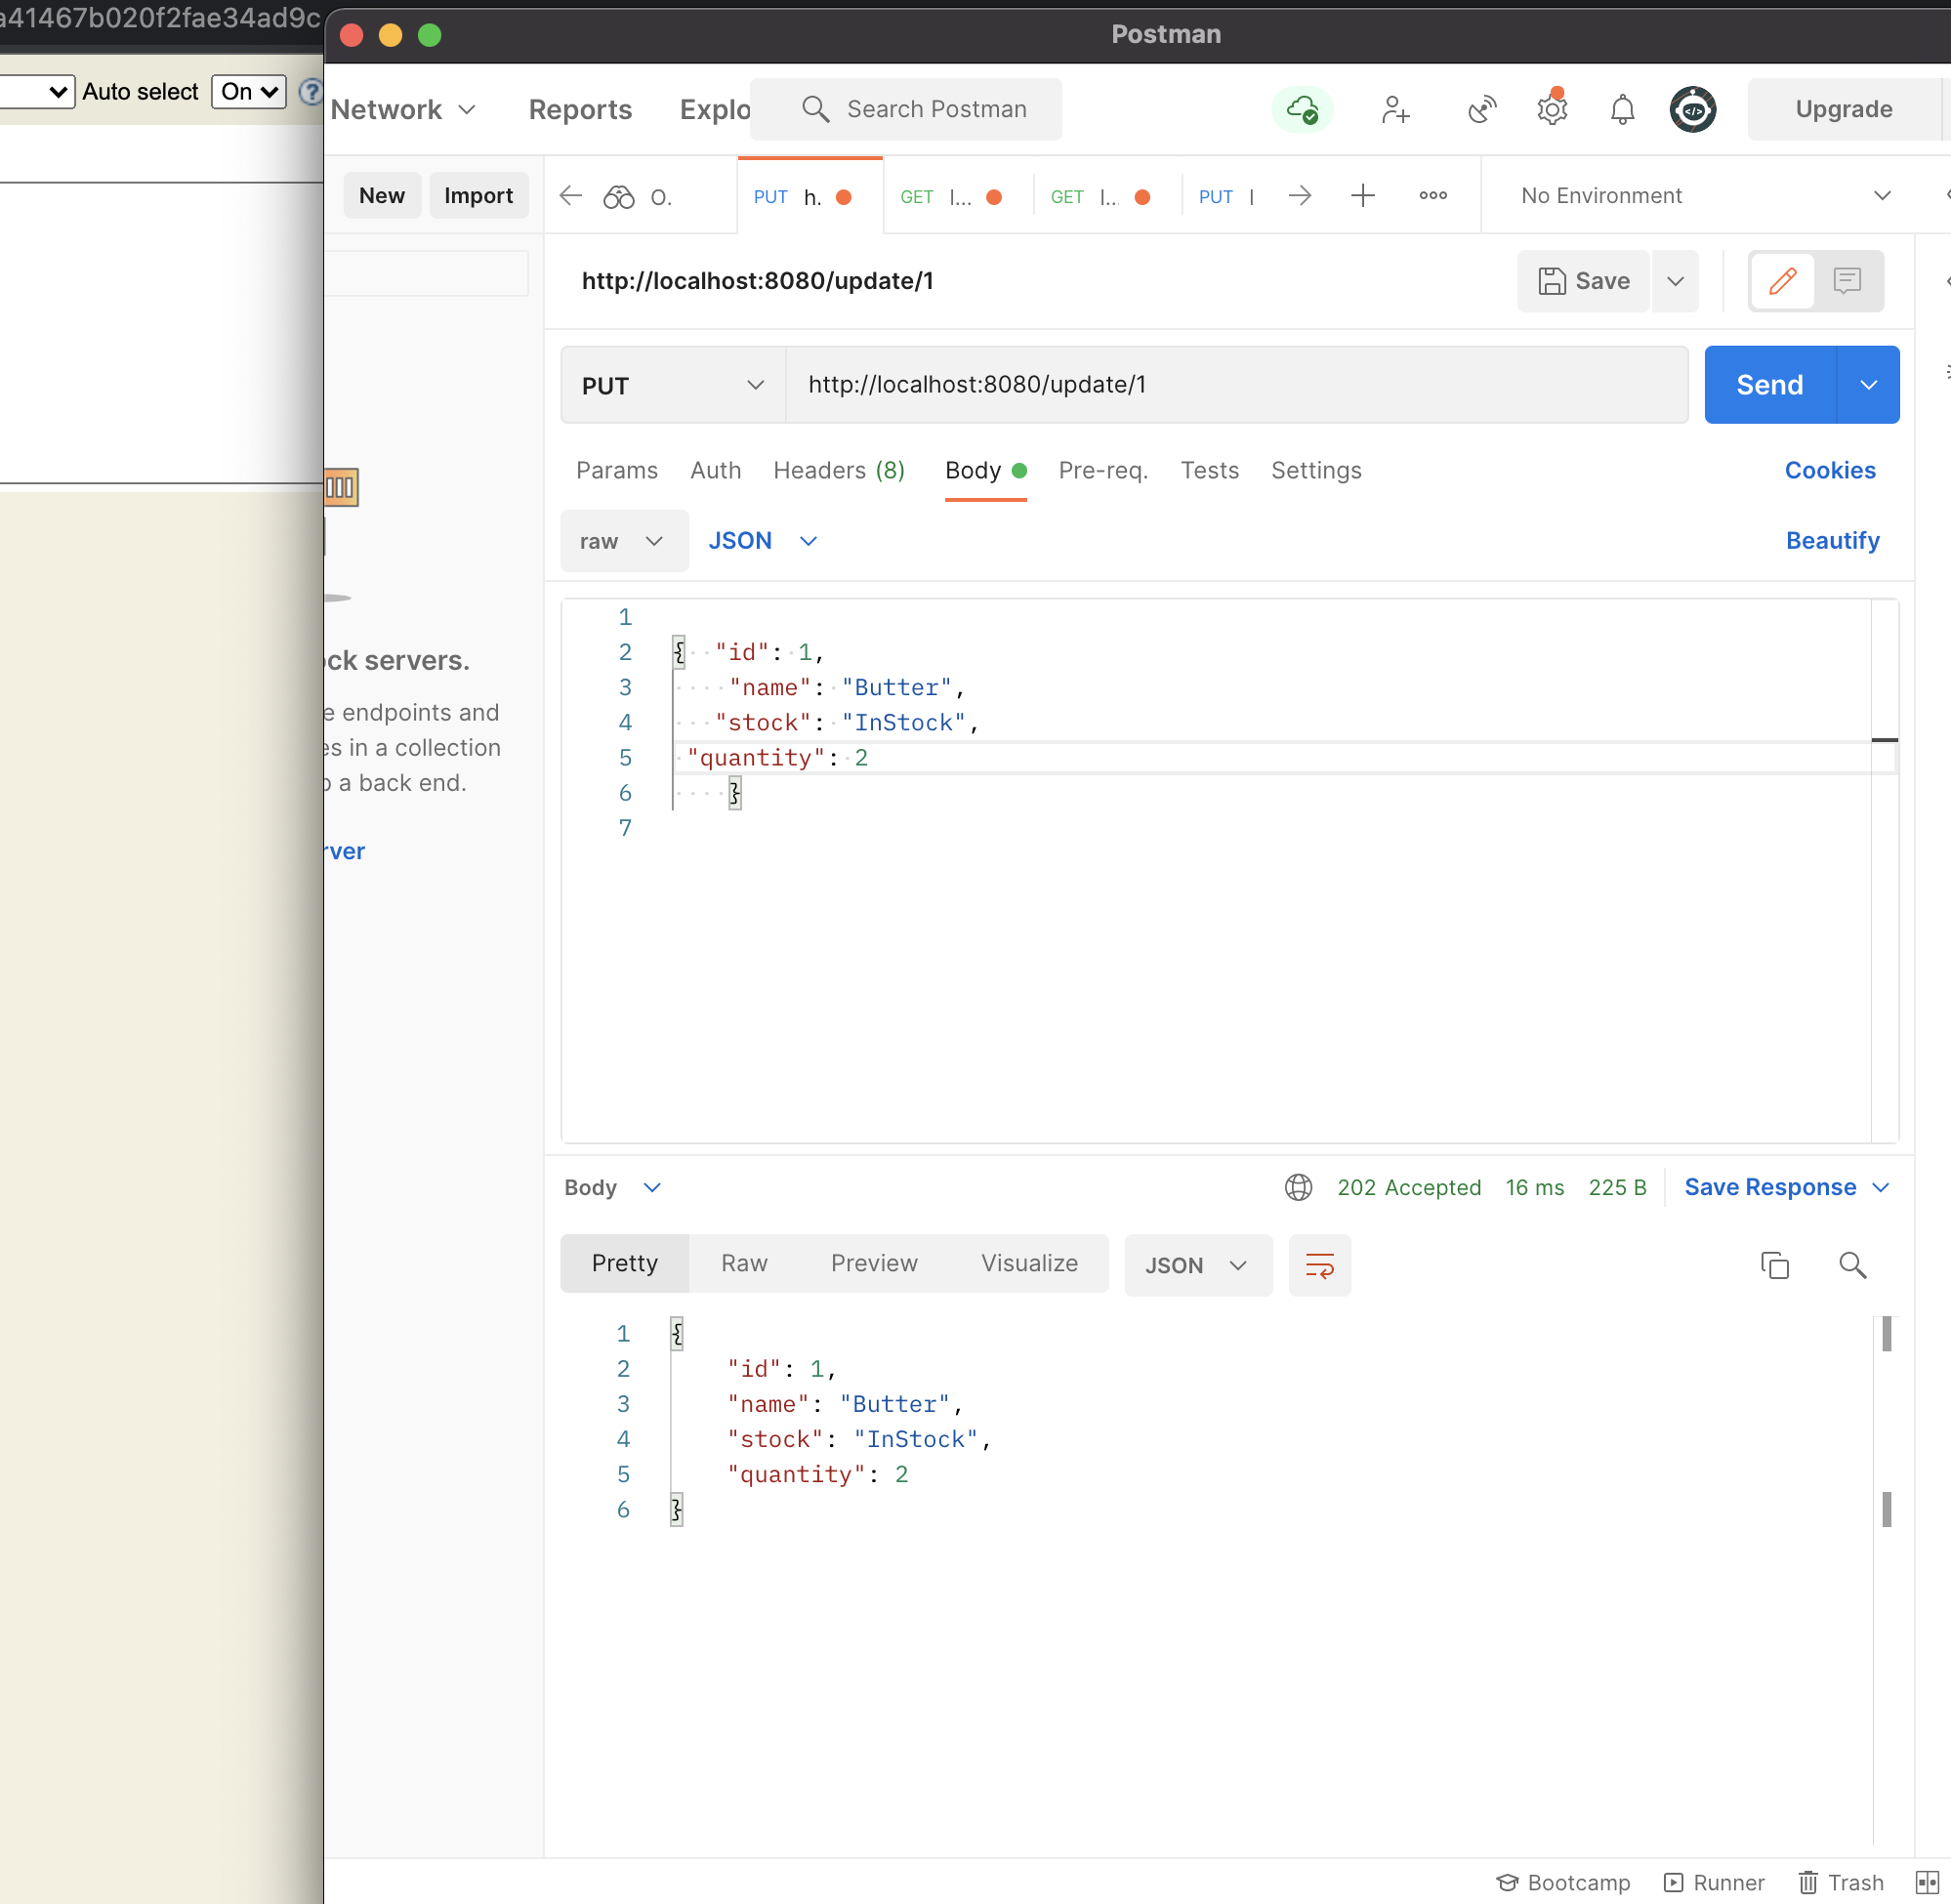Click the Beautify link
Image resolution: width=1951 pixels, height=1904 pixels.
(1832, 541)
